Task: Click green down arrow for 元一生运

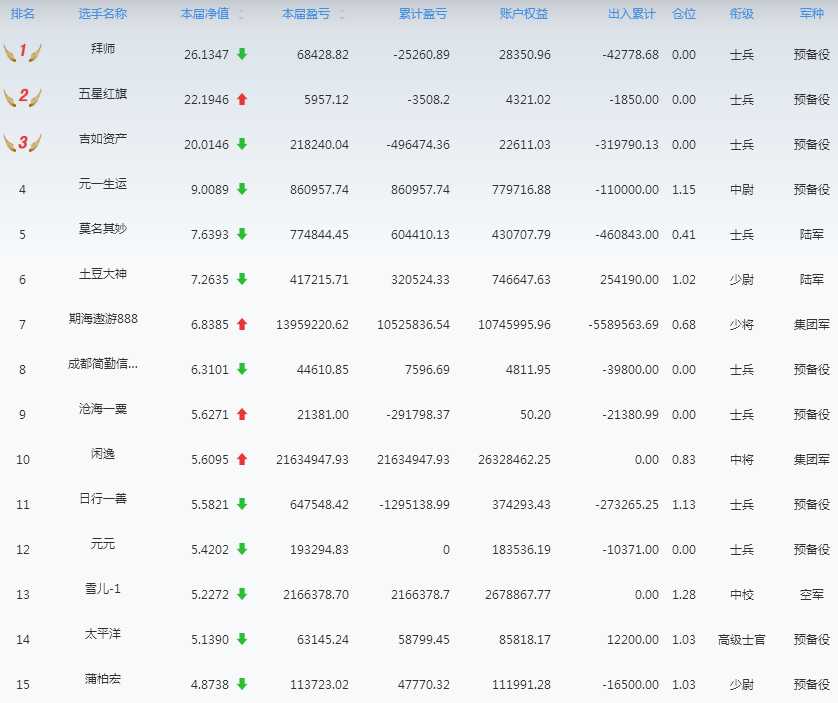Action: coord(242,189)
